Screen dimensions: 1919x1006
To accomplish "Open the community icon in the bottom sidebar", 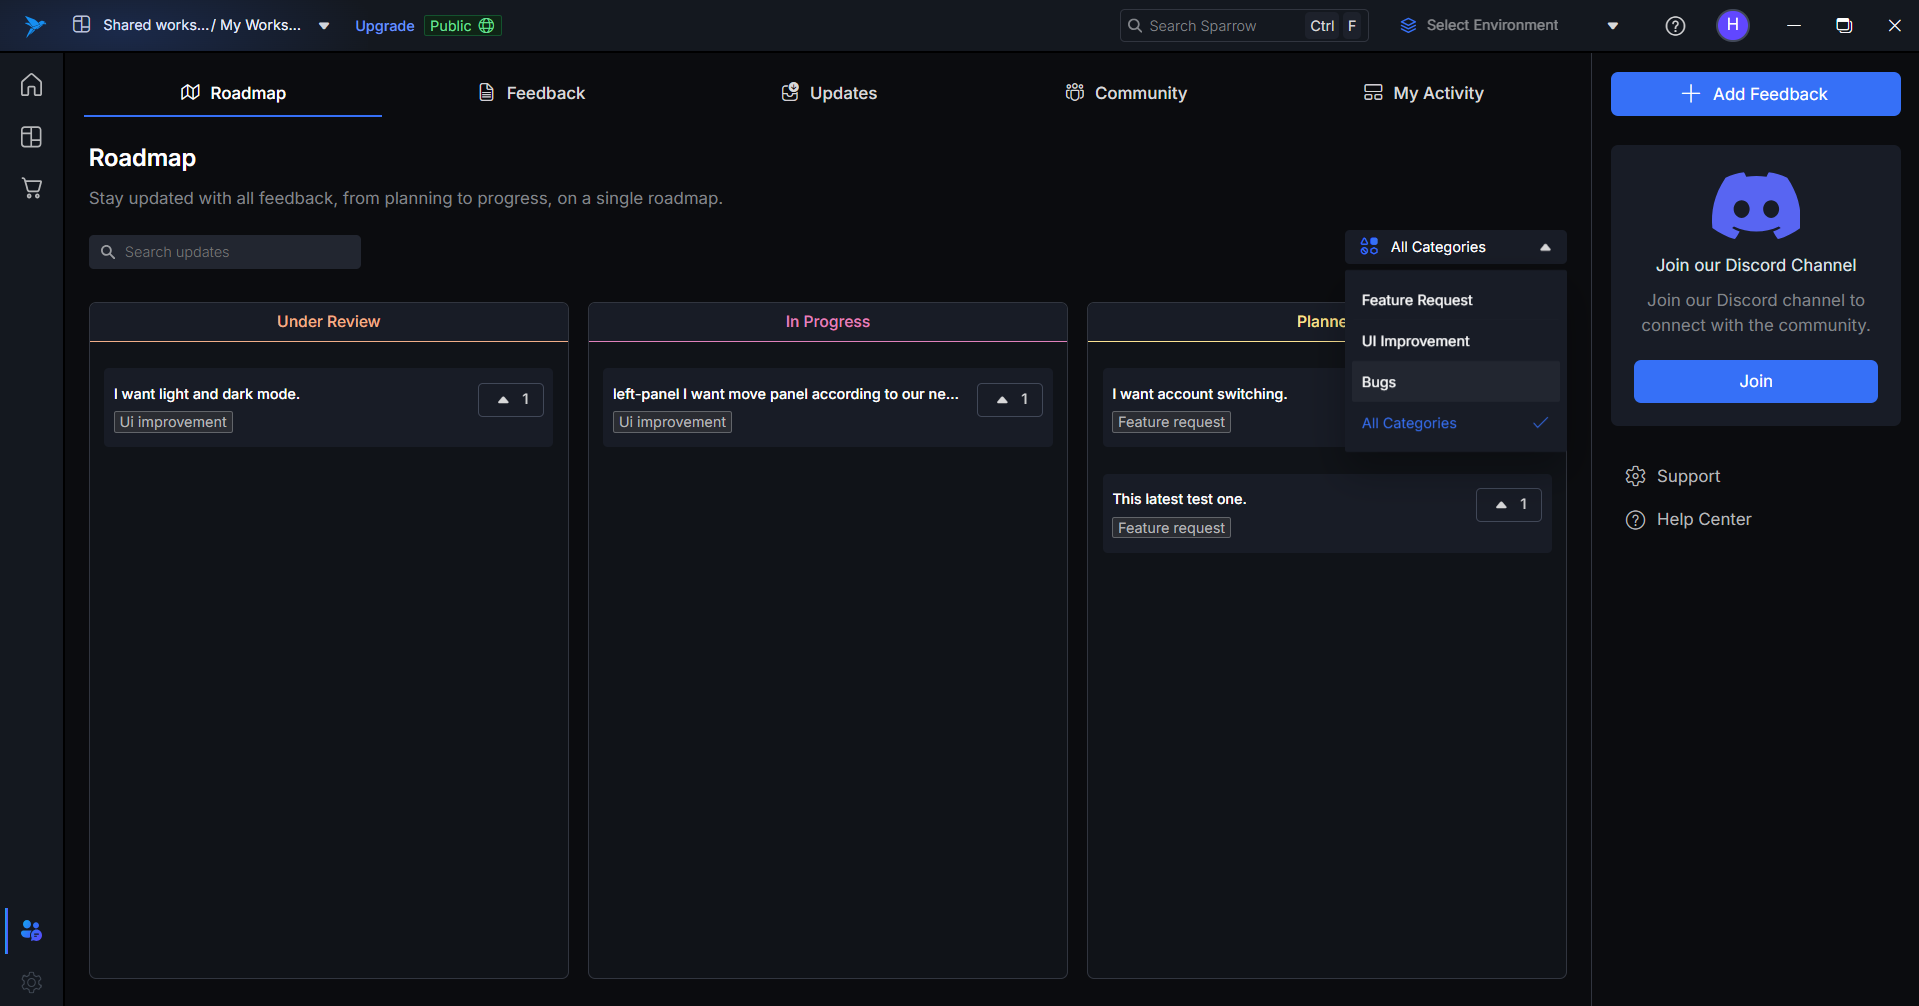I will 32,931.
